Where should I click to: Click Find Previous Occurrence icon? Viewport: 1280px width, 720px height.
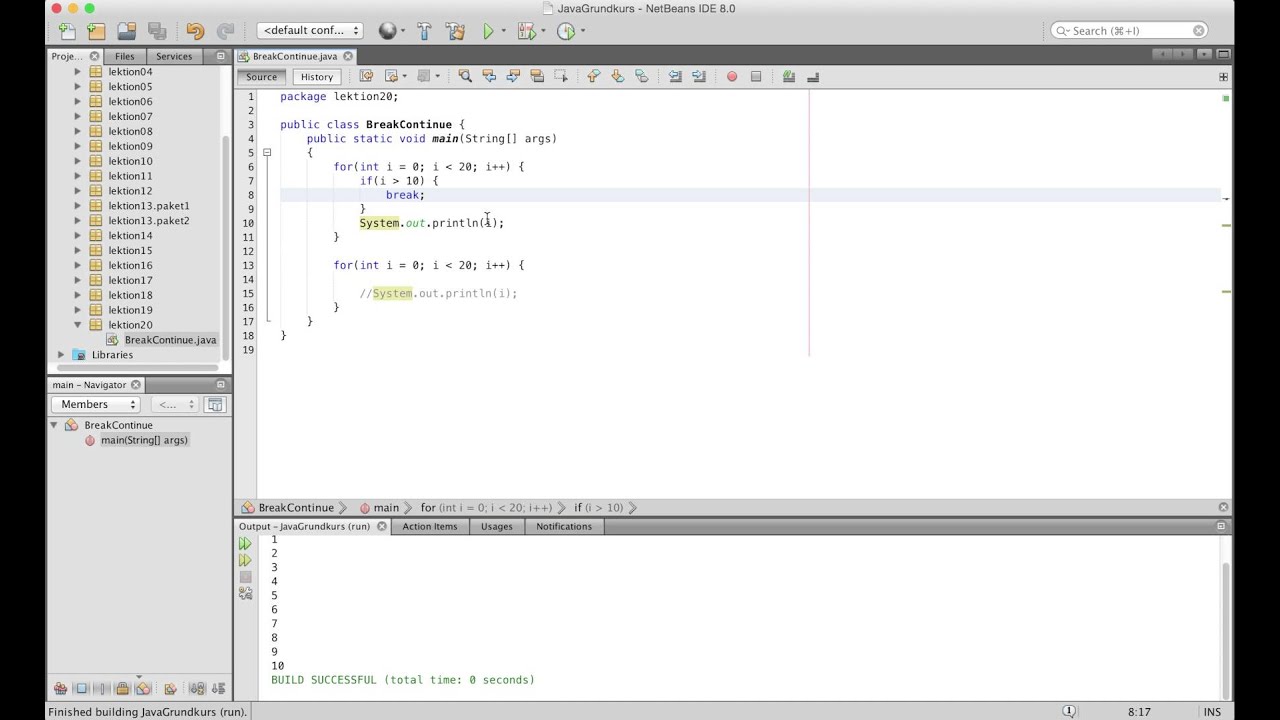(x=489, y=76)
